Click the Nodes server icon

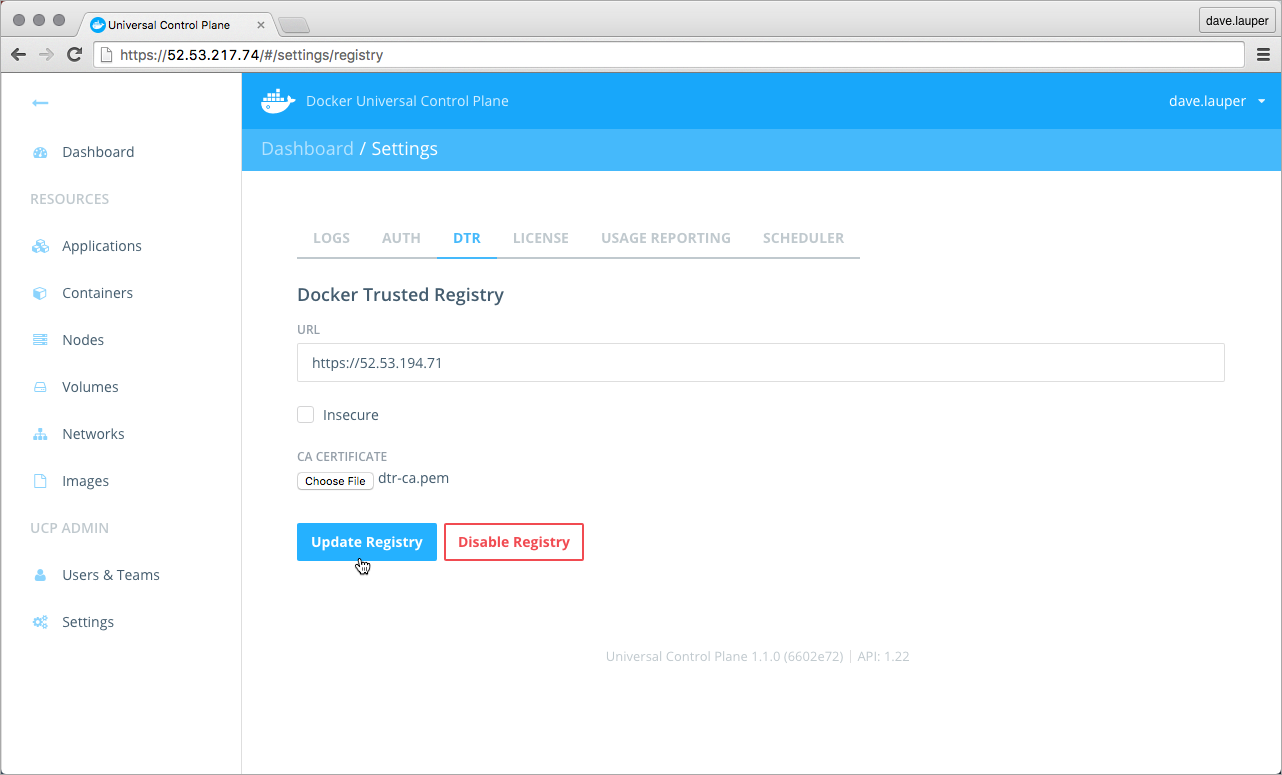click(40, 340)
